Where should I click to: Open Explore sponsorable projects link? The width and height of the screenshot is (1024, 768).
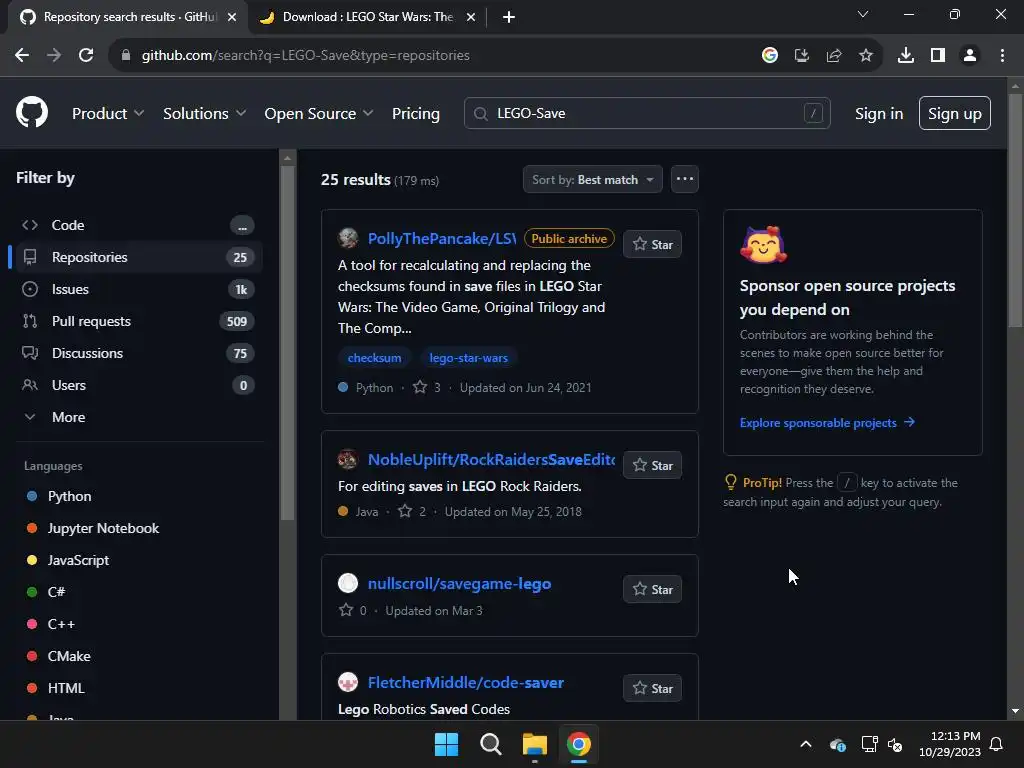coord(827,423)
